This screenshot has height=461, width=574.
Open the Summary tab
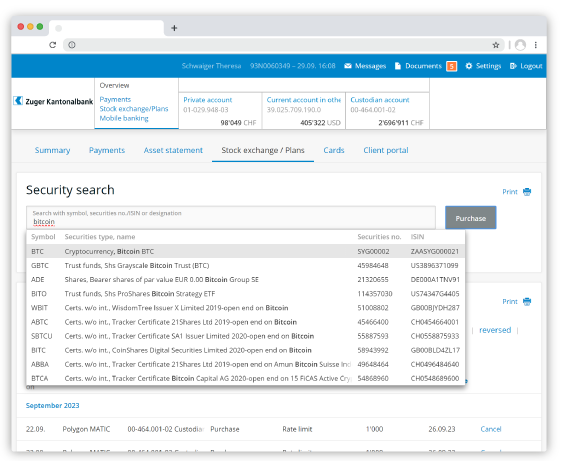[x=52, y=150]
